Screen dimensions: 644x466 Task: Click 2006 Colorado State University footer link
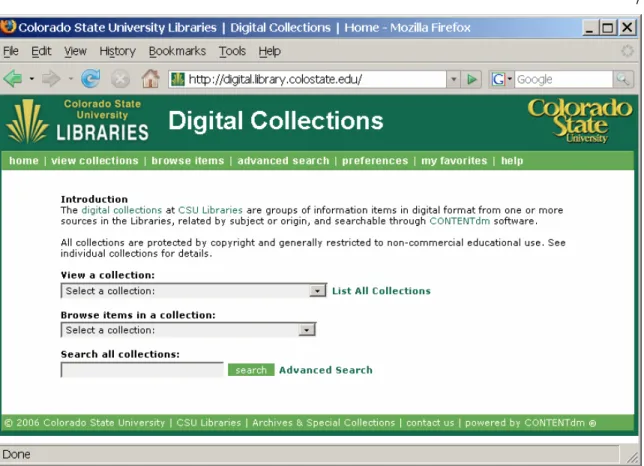tap(84, 422)
